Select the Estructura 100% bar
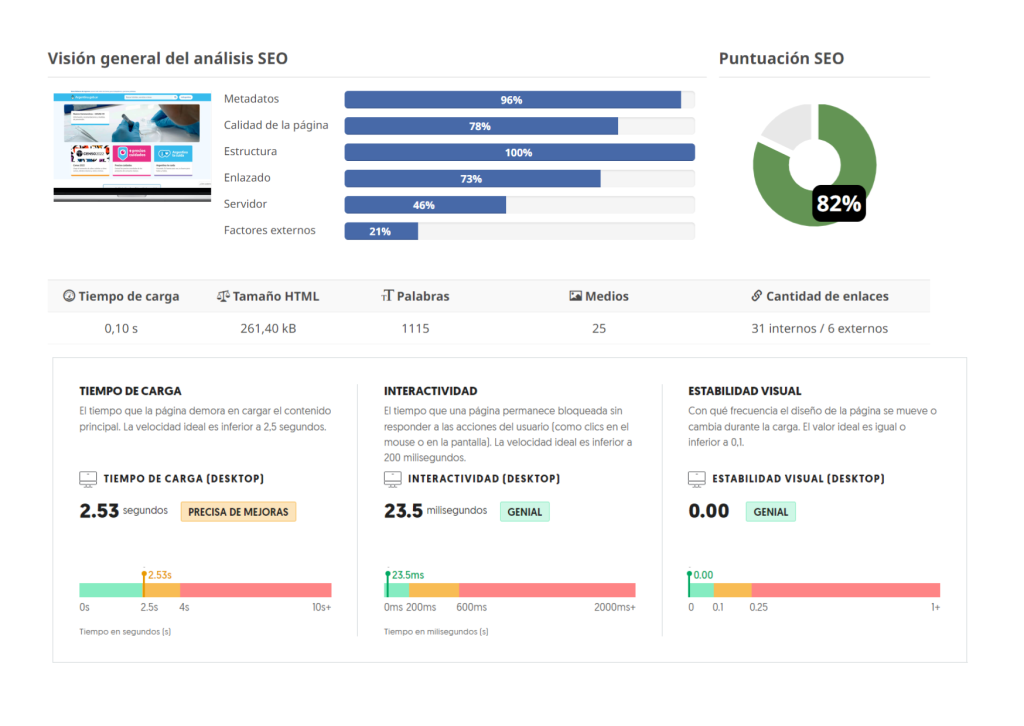The width and height of the screenshot is (1024, 726). click(x=519, y=152)
